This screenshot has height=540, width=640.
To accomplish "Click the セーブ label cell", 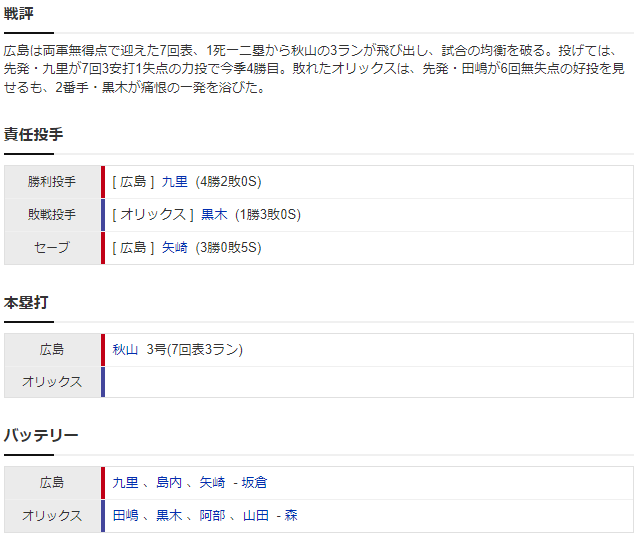I will pos(52,248).
